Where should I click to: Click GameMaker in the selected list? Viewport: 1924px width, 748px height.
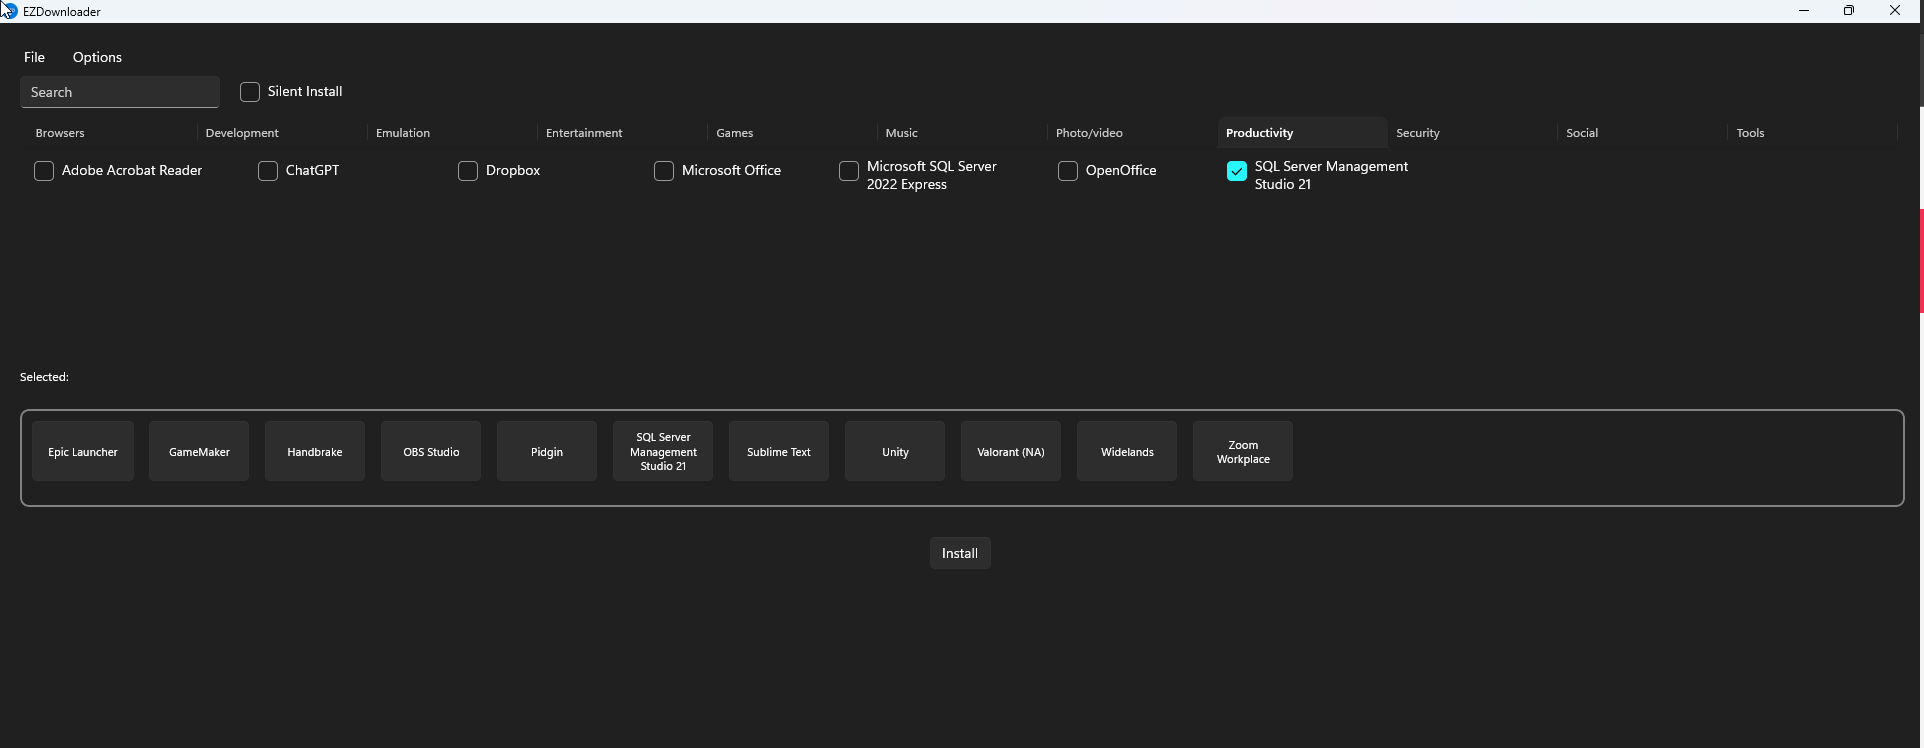point(199,451)
